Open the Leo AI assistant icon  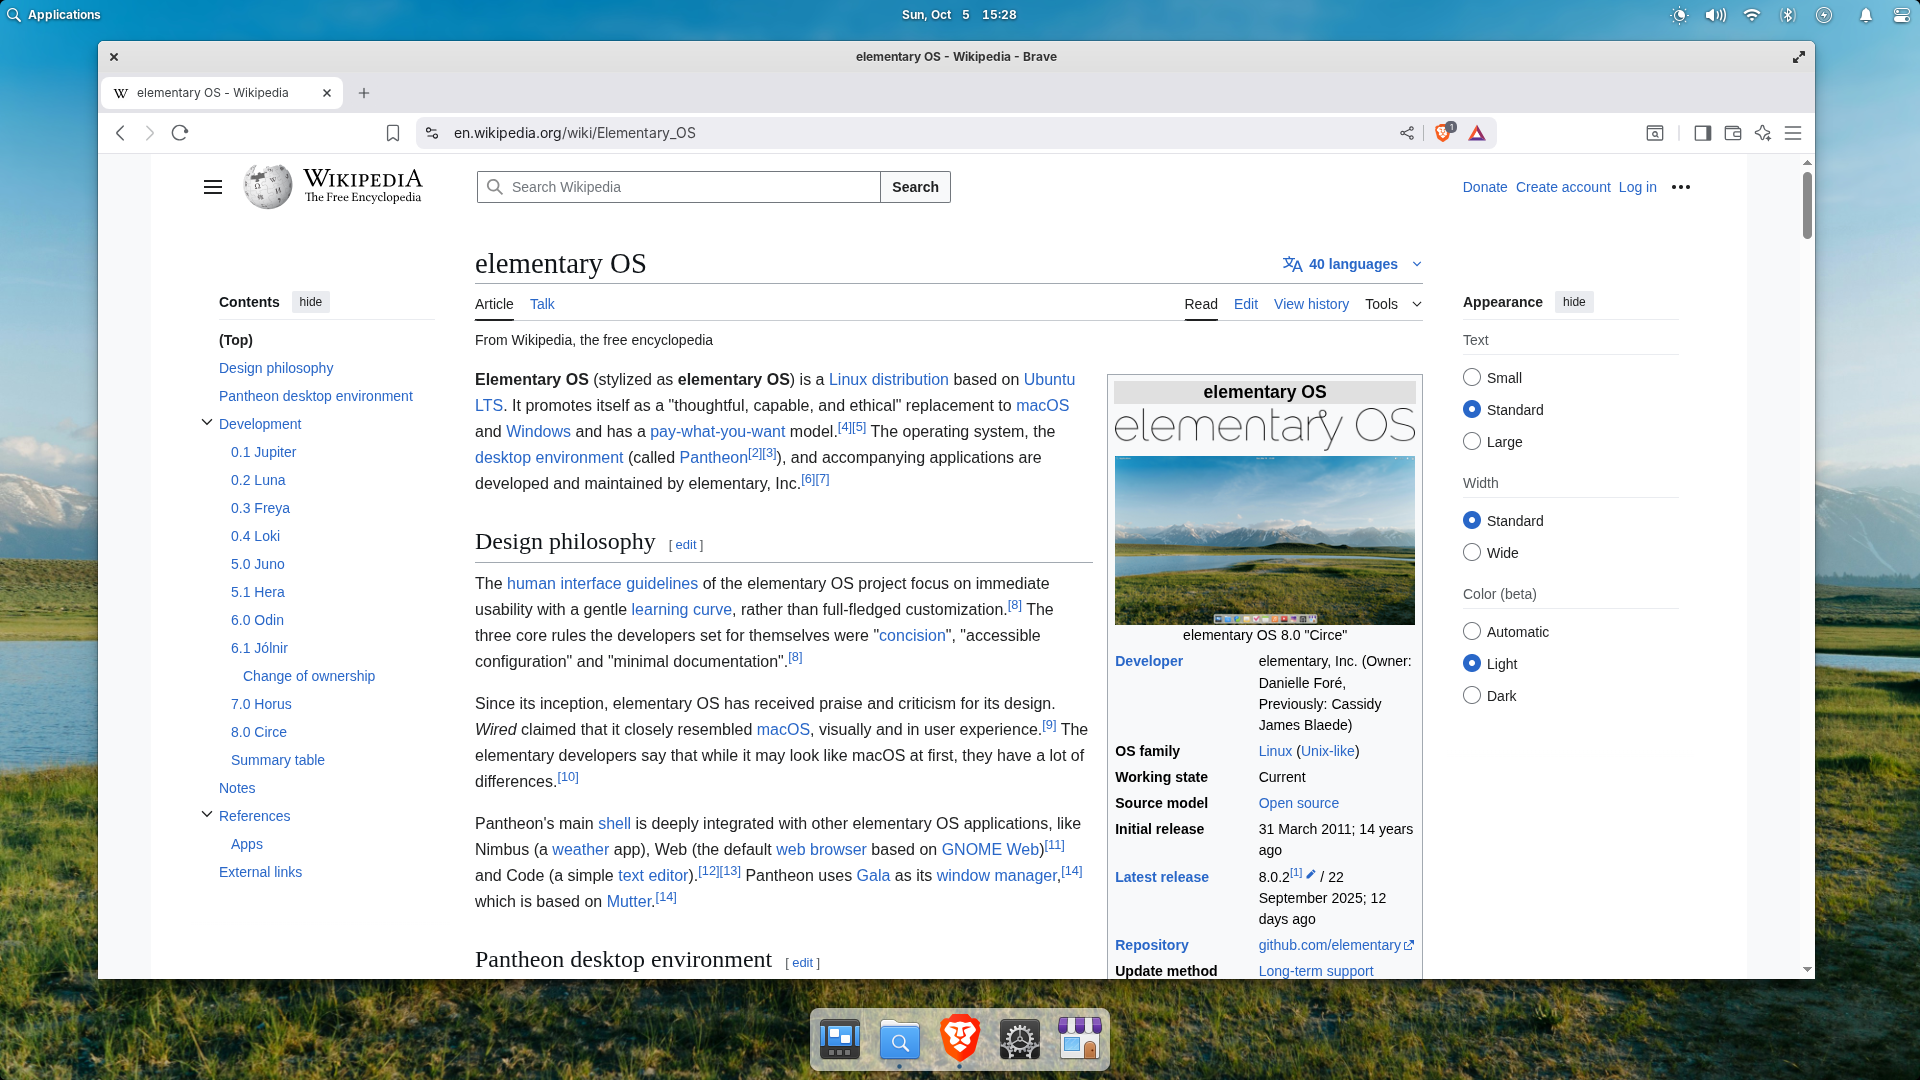[1763, 133]
